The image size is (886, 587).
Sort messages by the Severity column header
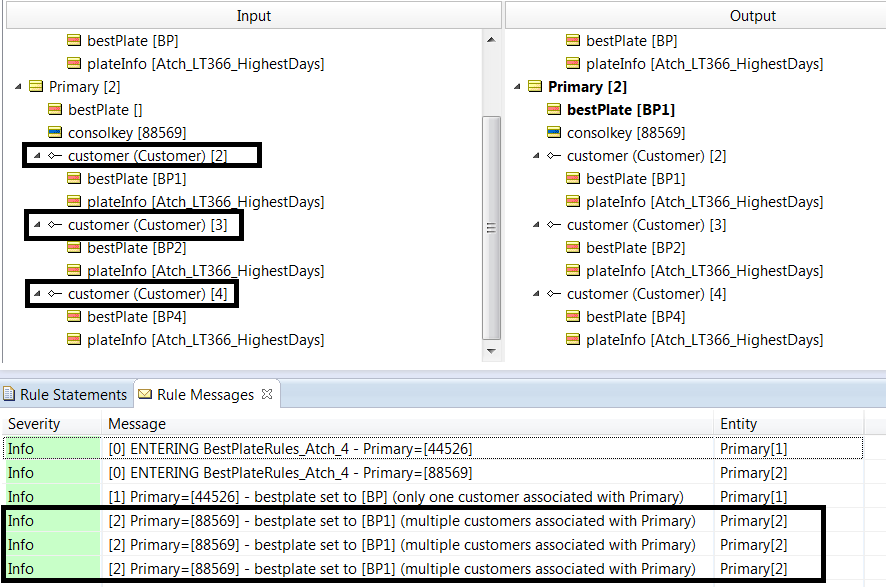tap(52, 424)
